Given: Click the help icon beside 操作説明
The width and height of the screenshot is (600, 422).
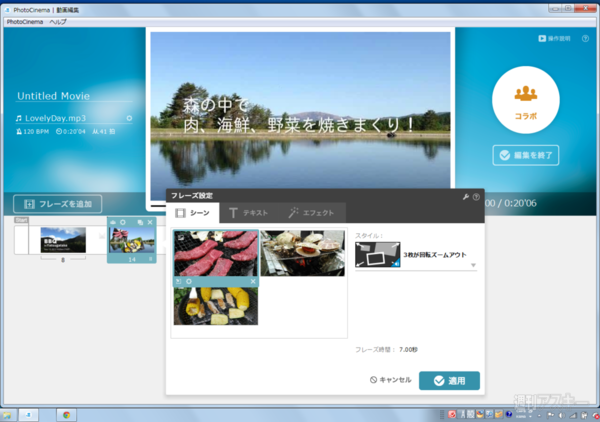Looking at the screenshot, I should 585,38.
